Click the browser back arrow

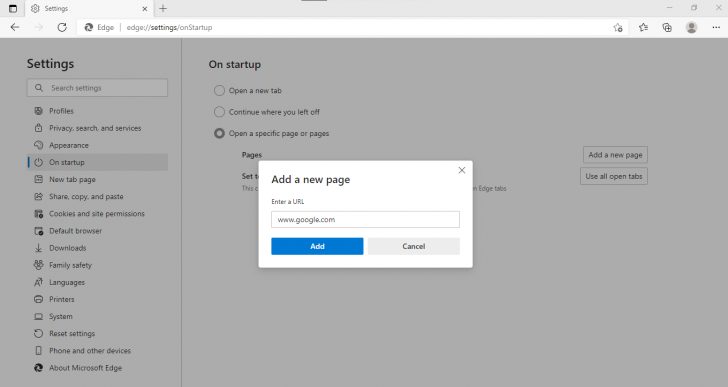point(15,27)
